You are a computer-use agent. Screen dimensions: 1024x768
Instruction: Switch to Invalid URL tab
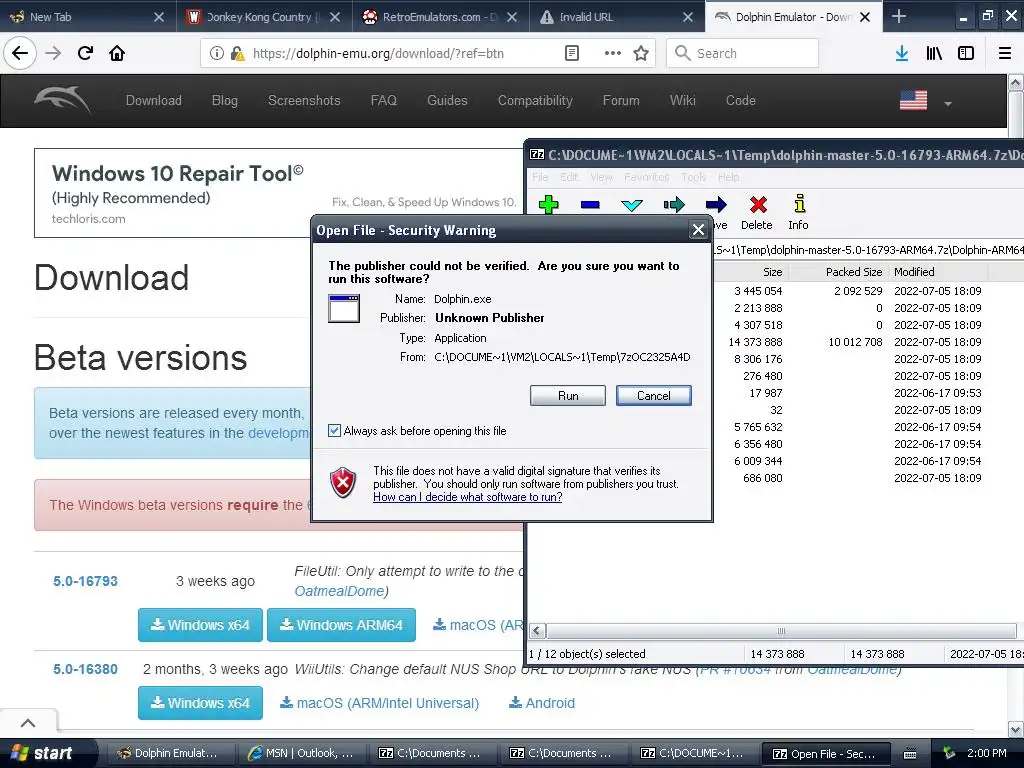coord(617,16)
